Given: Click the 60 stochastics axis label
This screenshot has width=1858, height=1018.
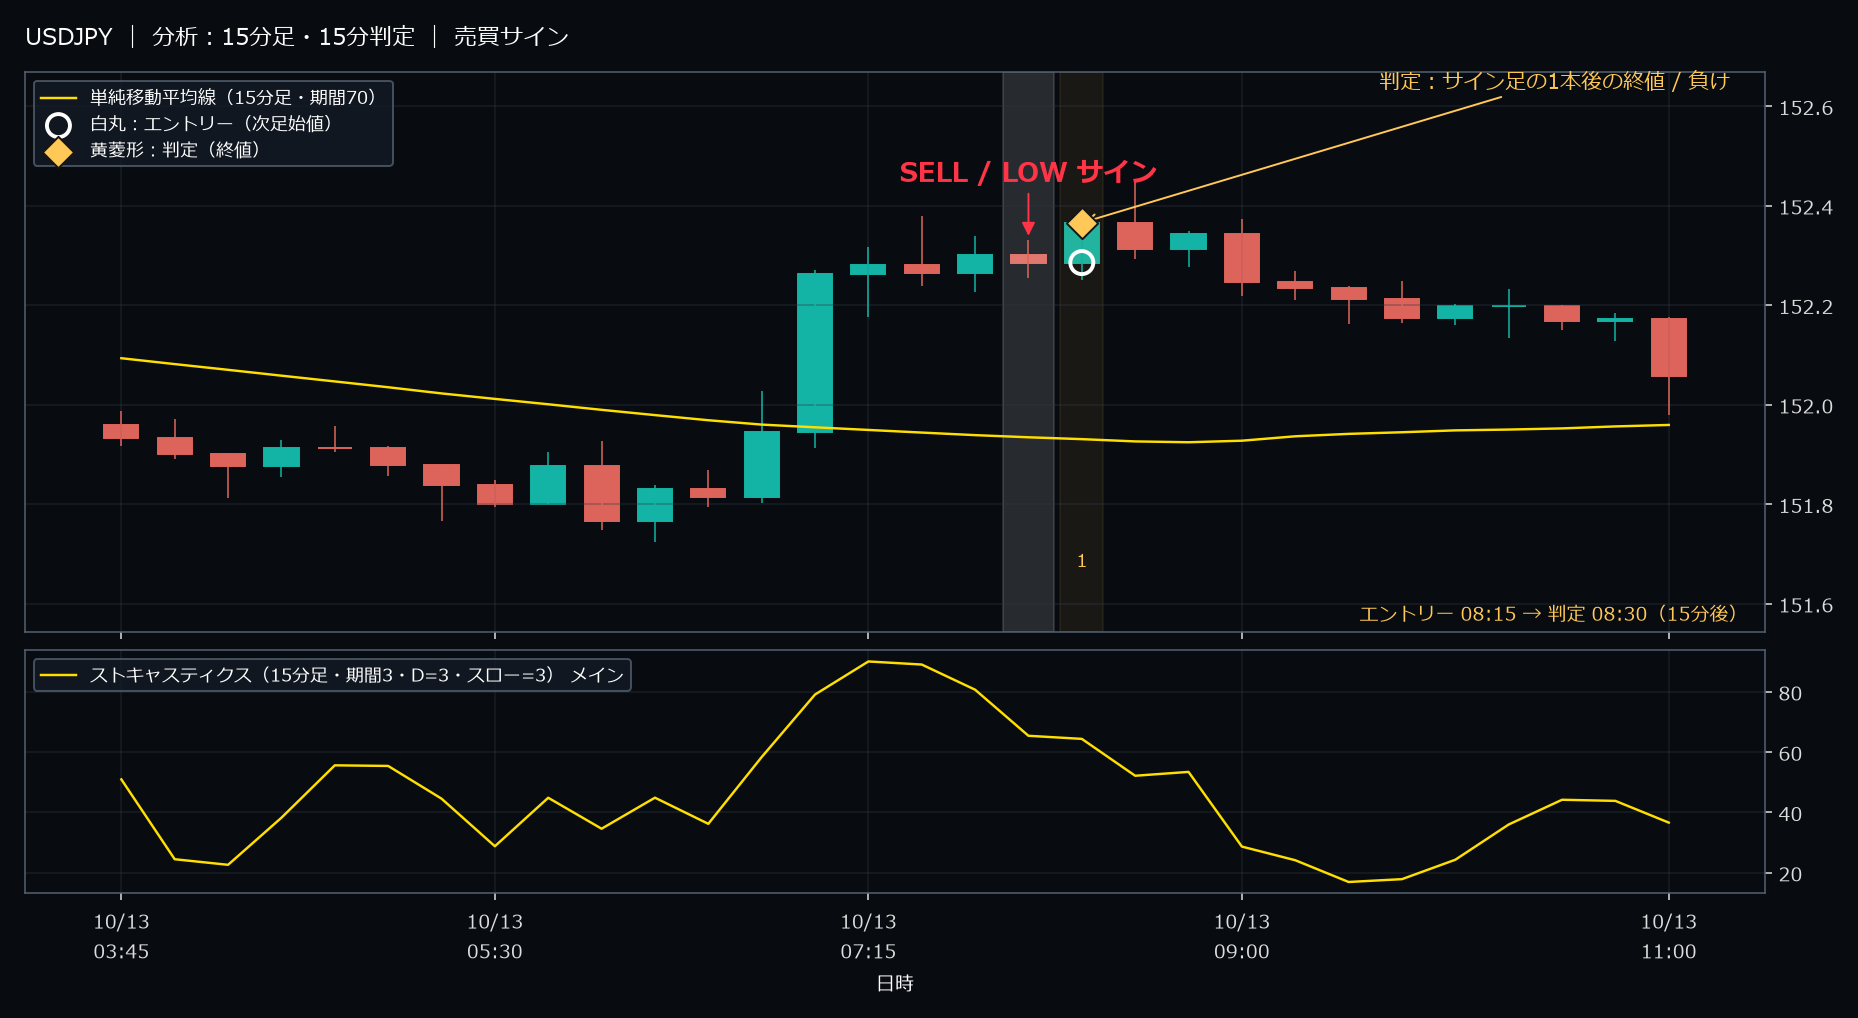Looking at the screenshot, I should click(x=1790, y=754).
